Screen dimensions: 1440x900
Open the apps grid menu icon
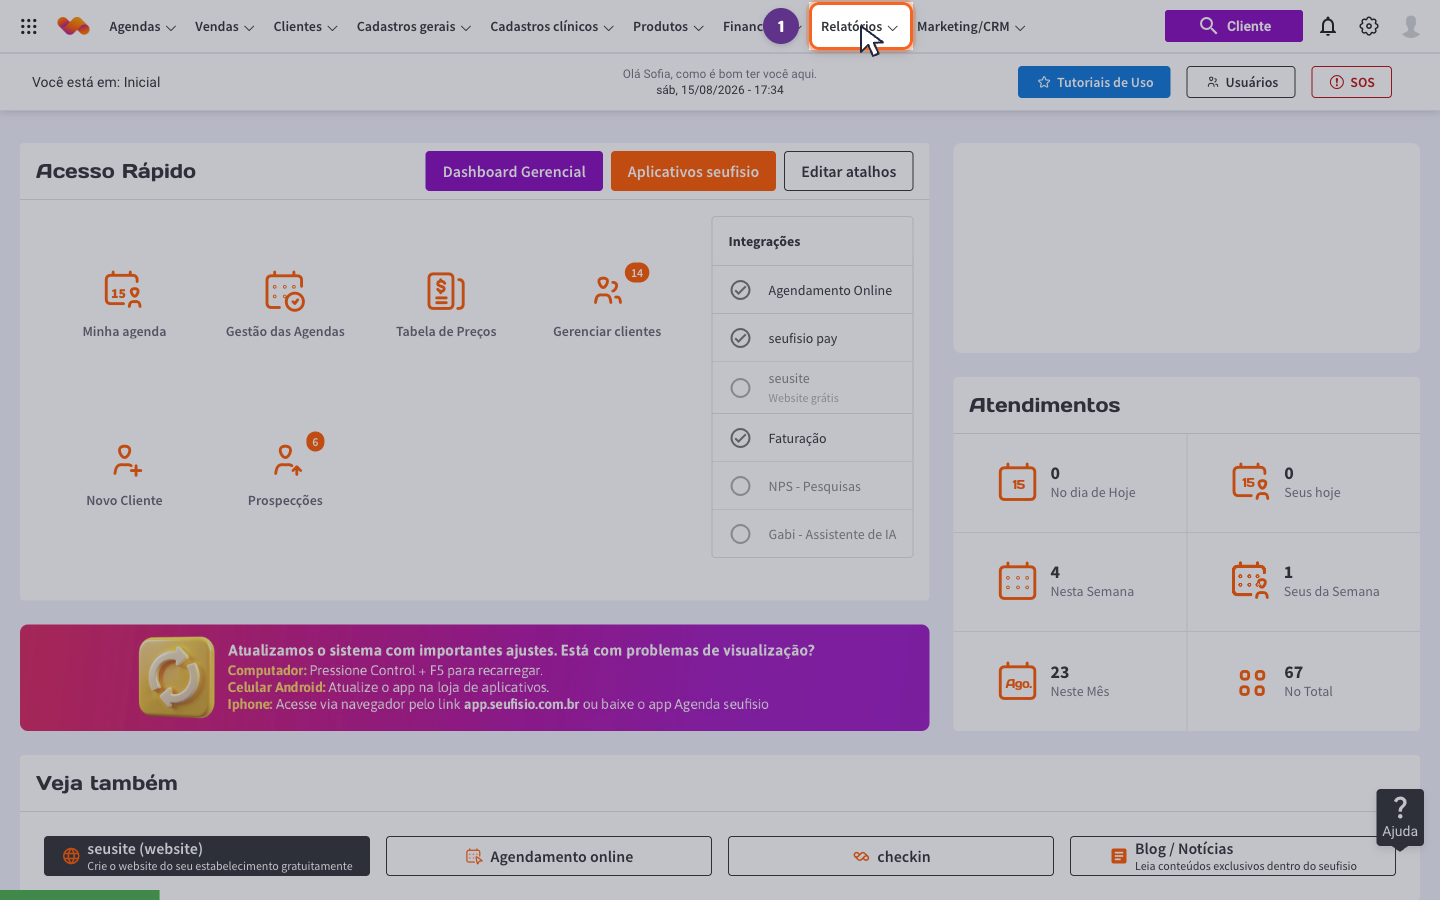click(29, 27)
